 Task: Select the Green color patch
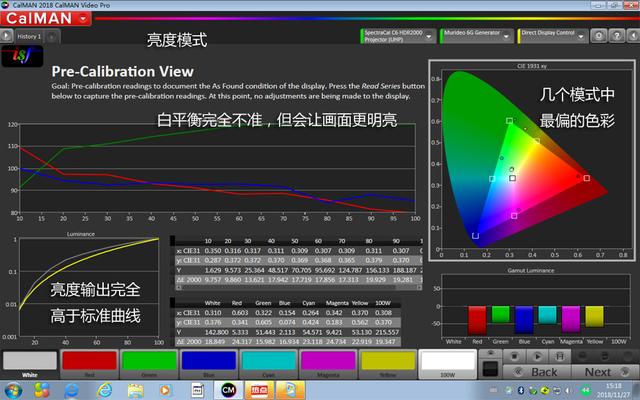coord(149,364)
